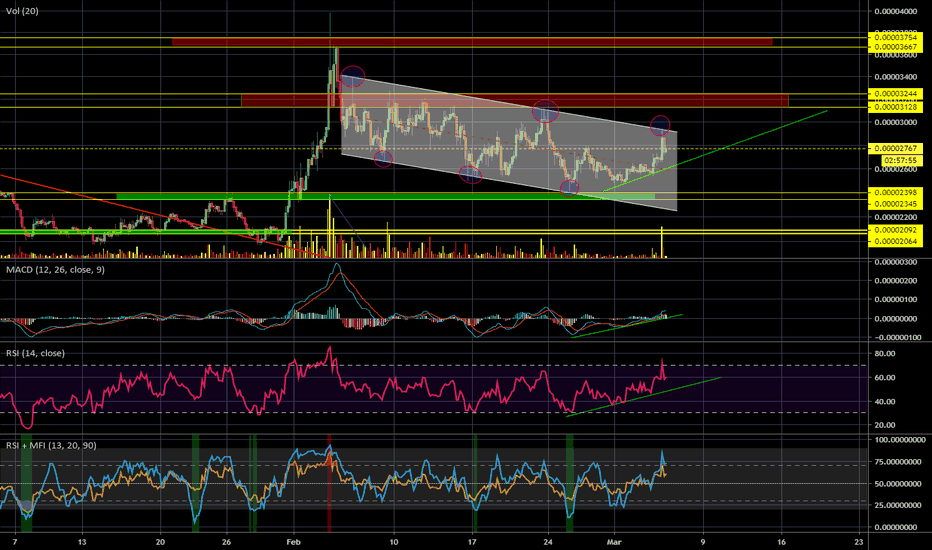Viewport: 932px width, 550px height.
Task: Click 0.00004000 on the price axis
Action: click(896, 12)
